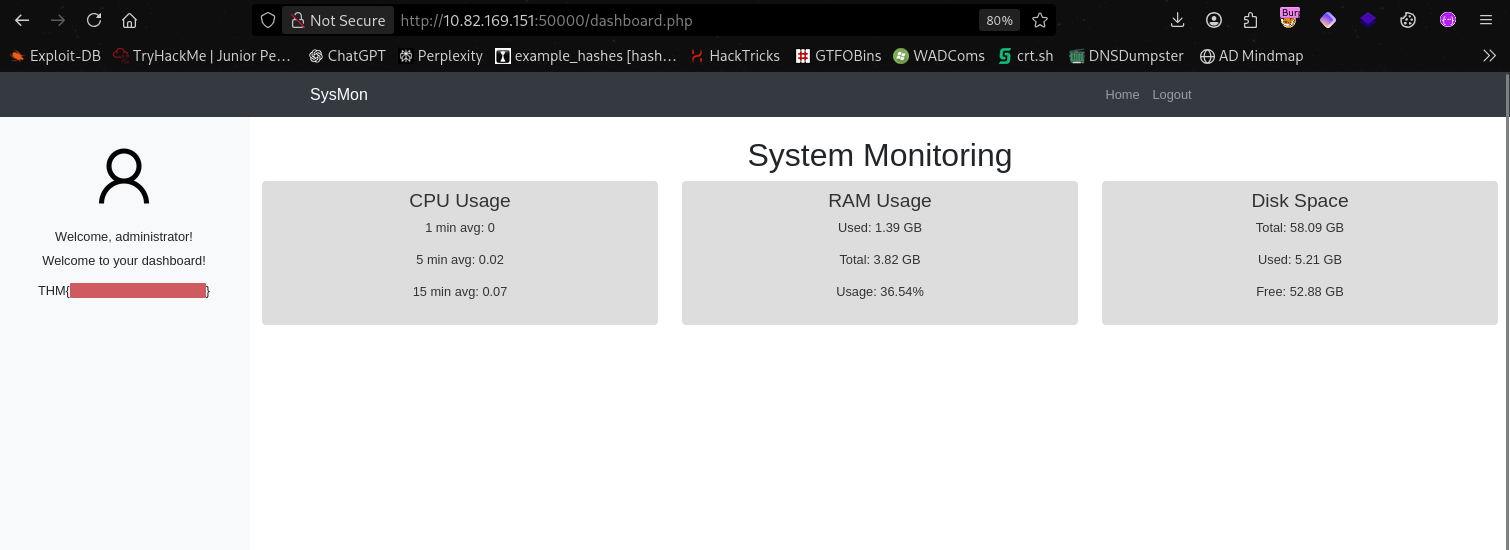This screenshot has width=1510, height=550.
Task: Open the extensions puzzle icon
Action: pyautogui.click(x=1251, y=20)
